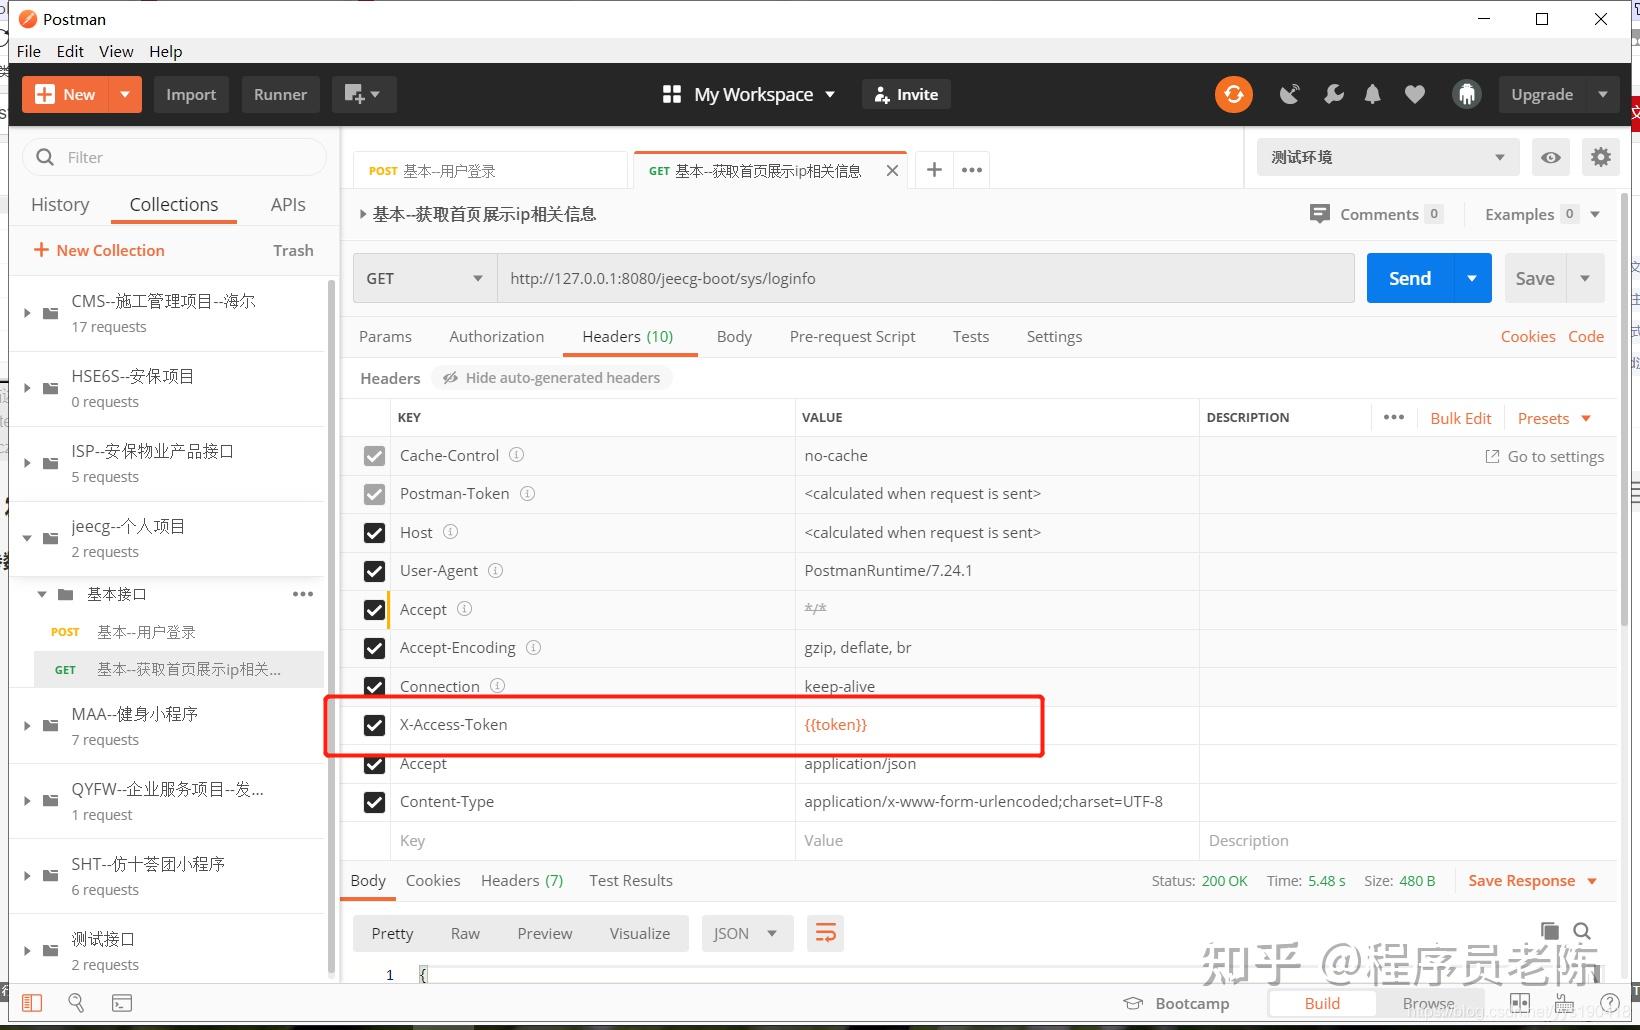Toggle Hide auto-generated headers

click(x=551, y=378)
